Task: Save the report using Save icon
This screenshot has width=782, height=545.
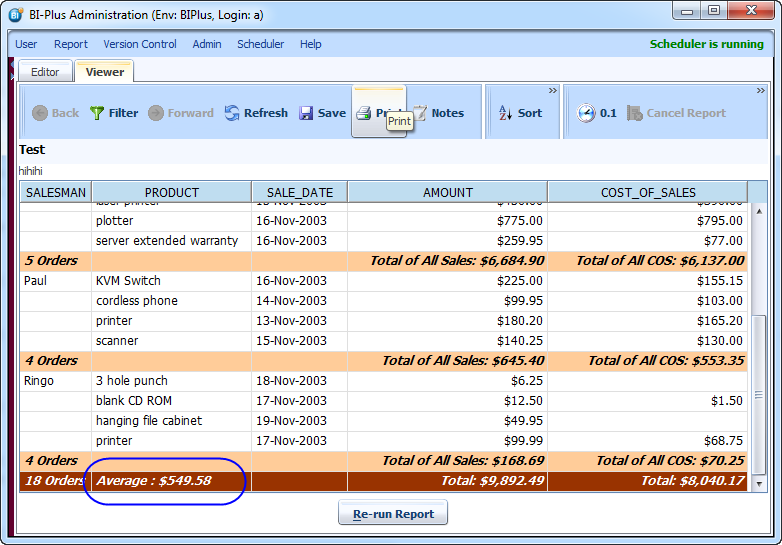Action: (307, 113)
